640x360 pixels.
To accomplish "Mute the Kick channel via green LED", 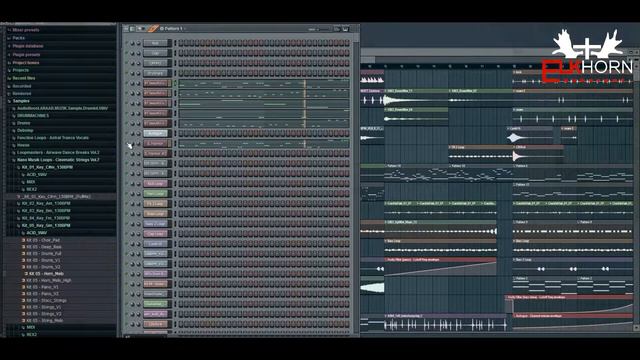I will point(127,43).
